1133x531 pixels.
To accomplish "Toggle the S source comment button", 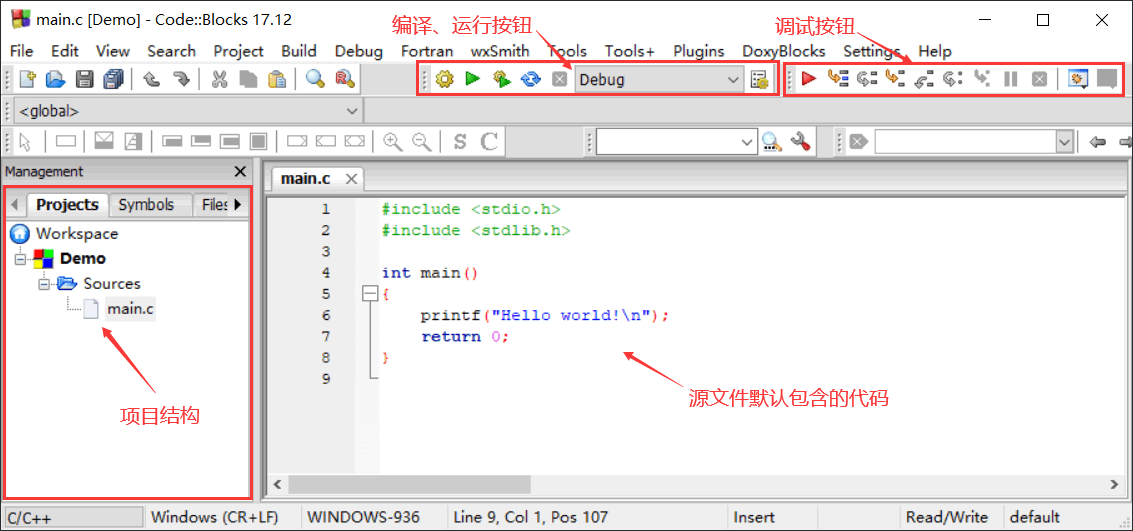I will pos(460,142).
